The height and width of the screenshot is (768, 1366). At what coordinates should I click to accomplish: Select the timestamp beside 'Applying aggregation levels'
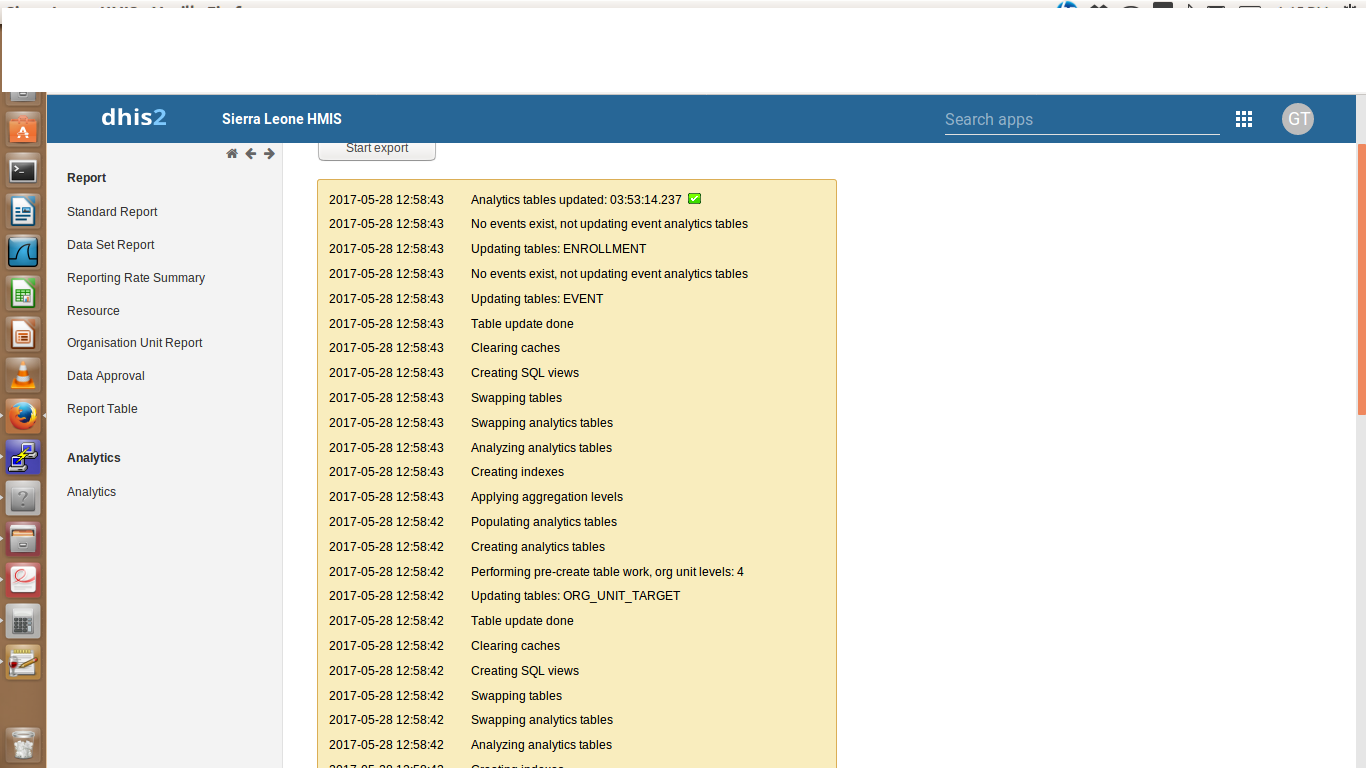click(x=386, y=497)
